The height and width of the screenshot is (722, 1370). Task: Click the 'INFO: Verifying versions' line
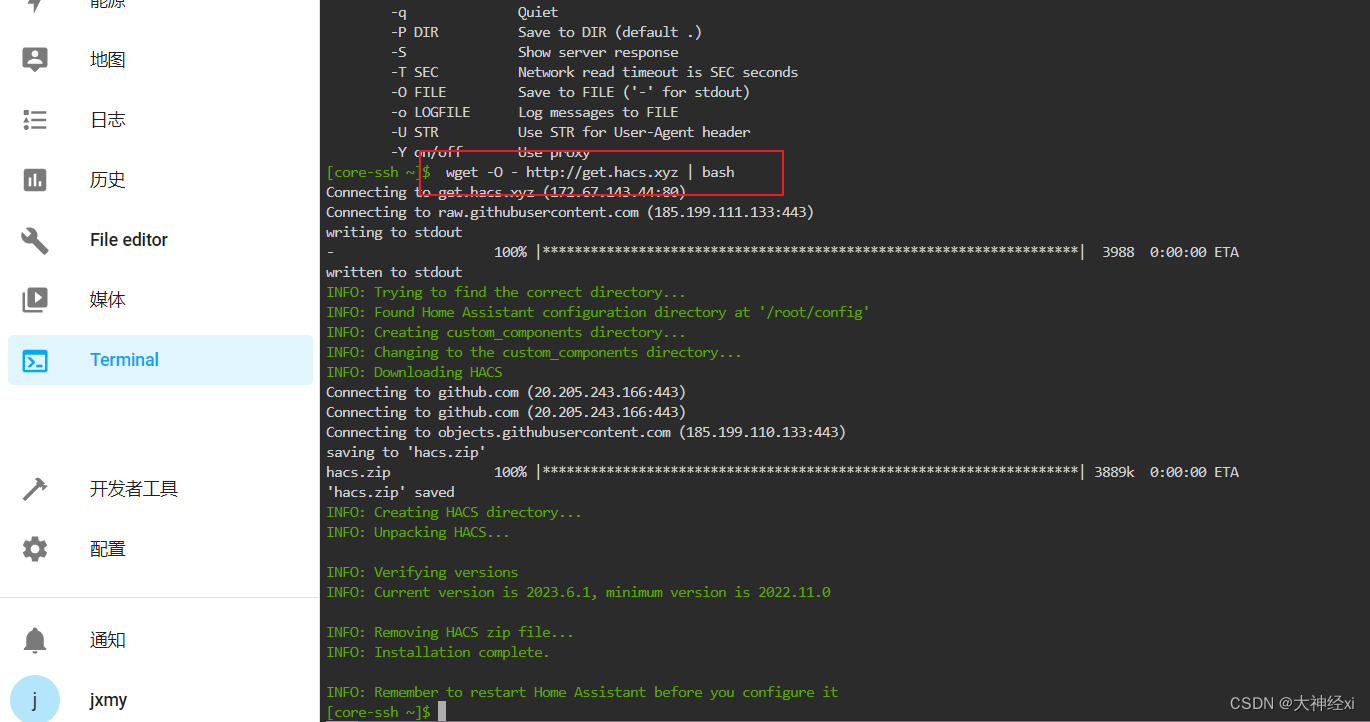point(422,572)
